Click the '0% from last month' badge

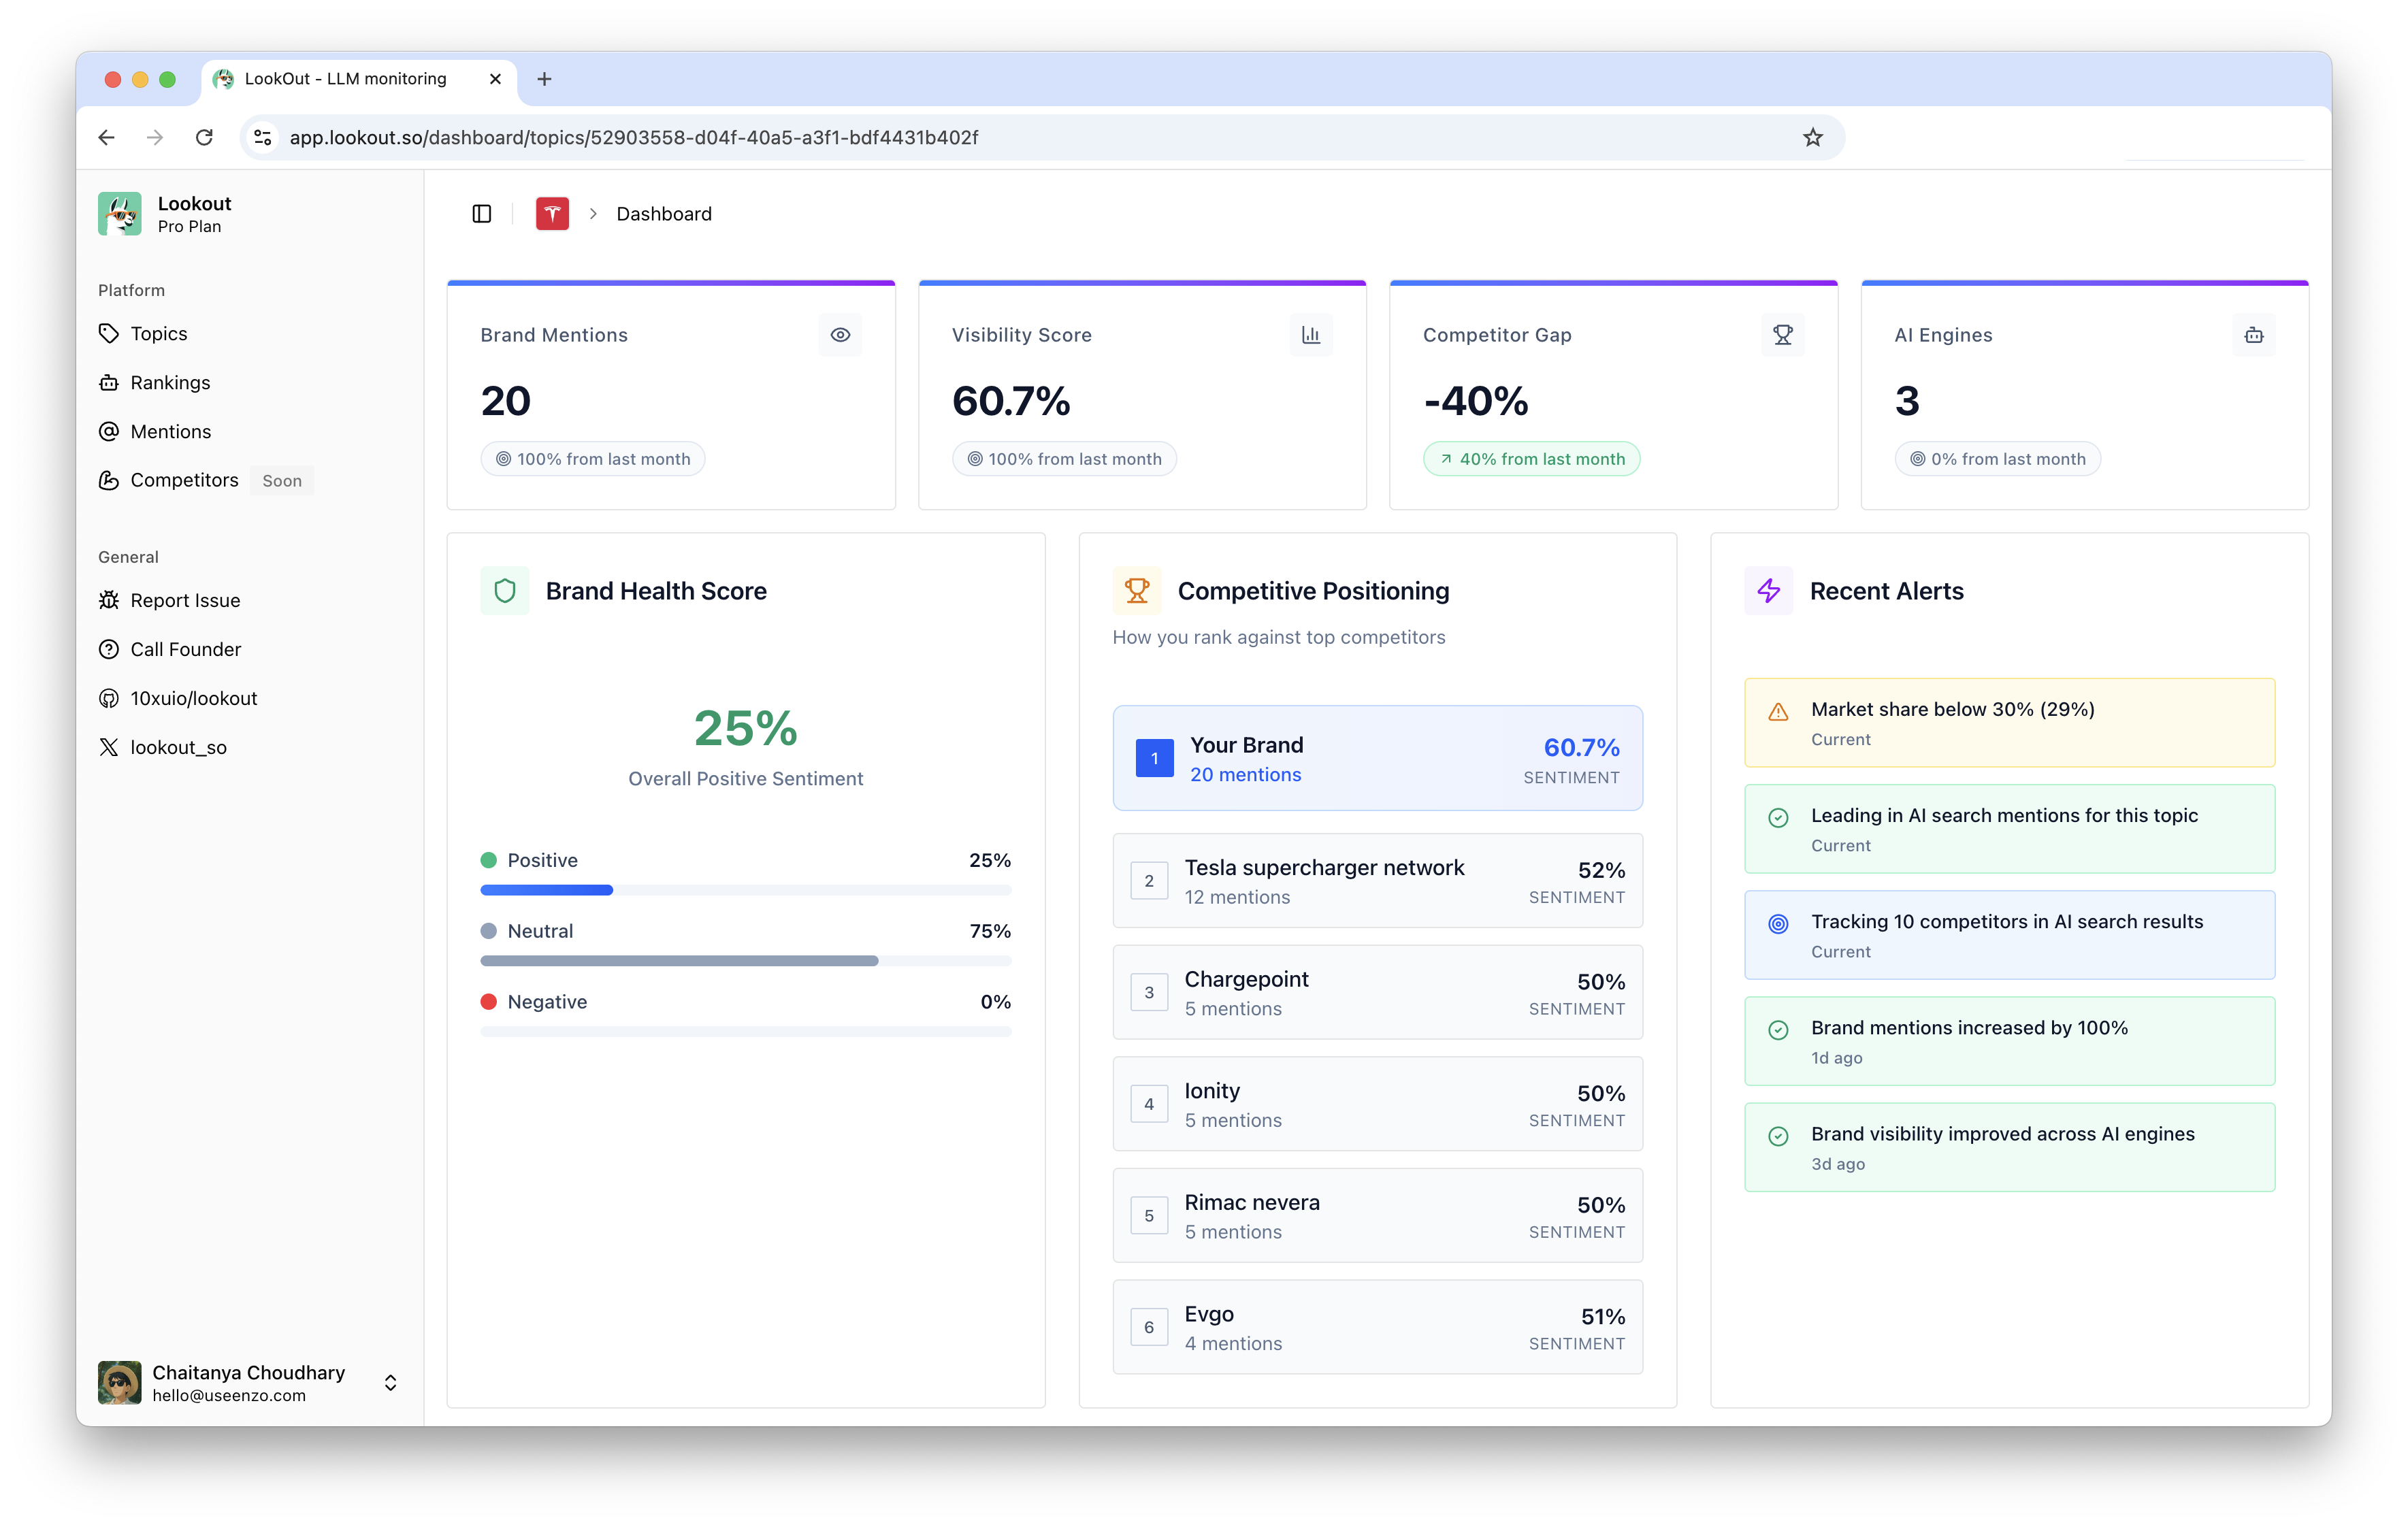[1998, 459]
